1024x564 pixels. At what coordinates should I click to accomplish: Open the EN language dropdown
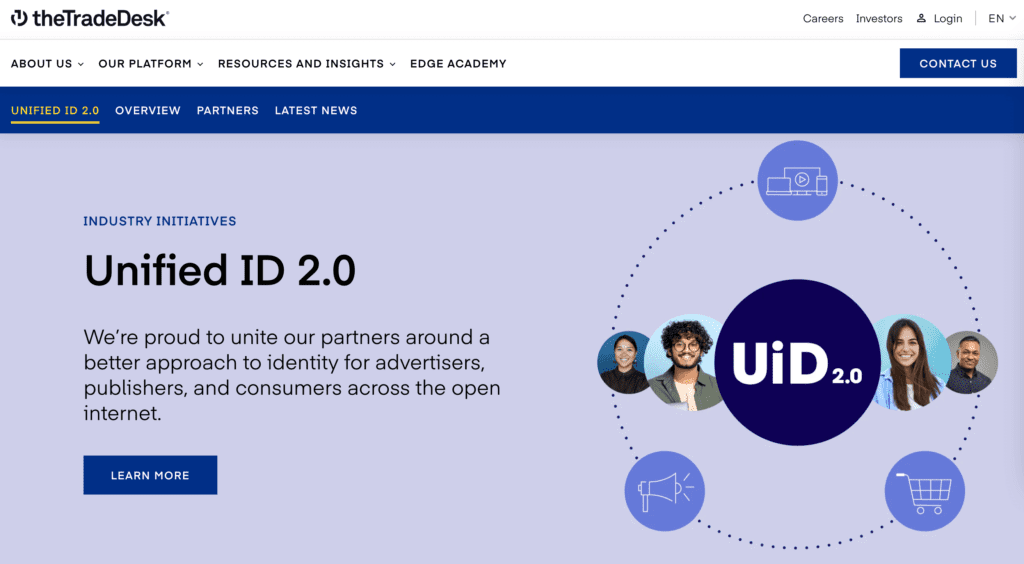click(x=1001, y=18)
